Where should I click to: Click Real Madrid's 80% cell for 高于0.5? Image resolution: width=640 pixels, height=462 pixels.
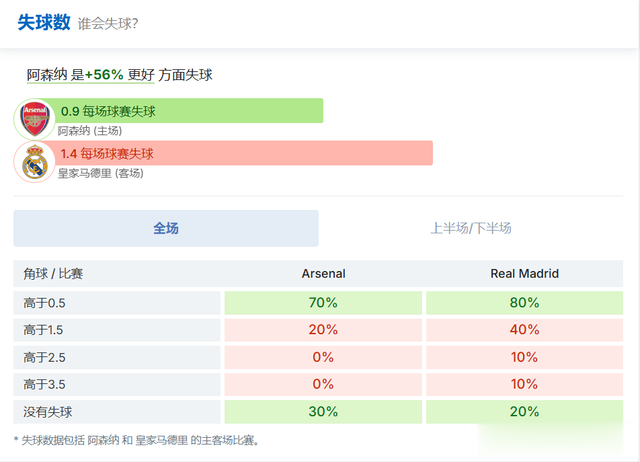point(524,302)
